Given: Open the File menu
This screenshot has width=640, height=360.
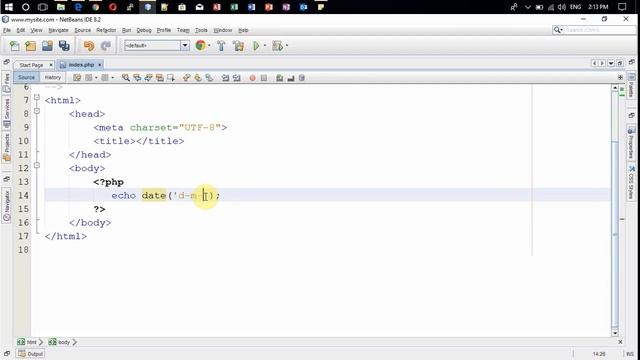Looking at the screenshot, I should pos(7,30).
